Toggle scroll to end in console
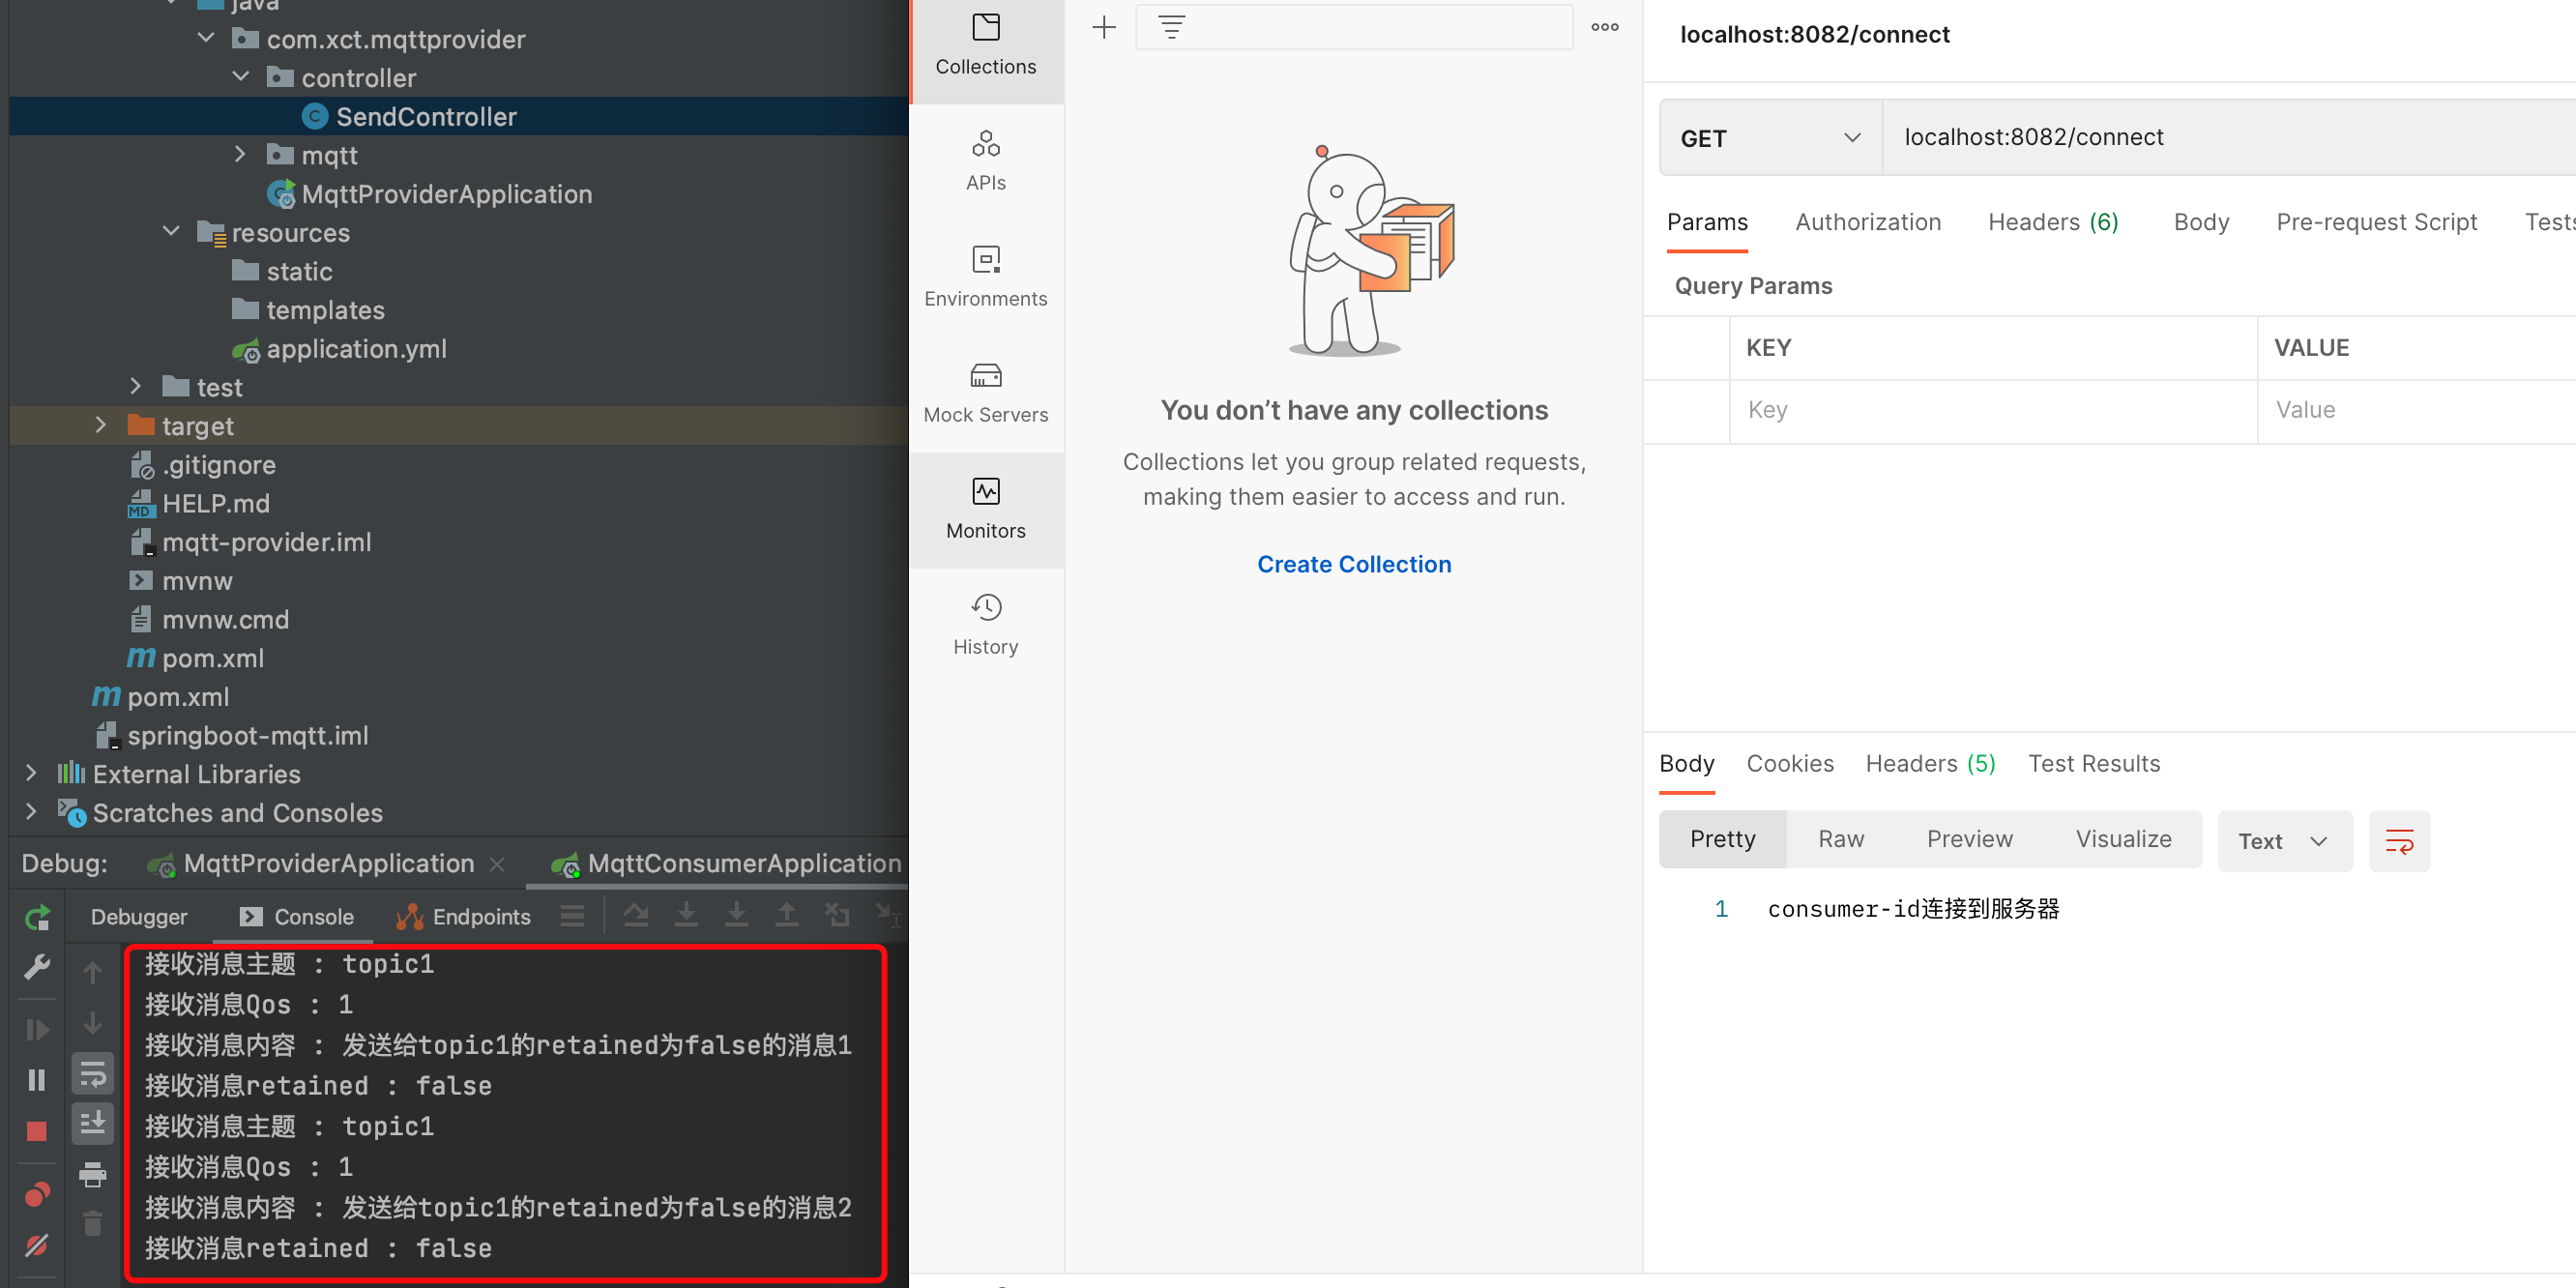The height and width of the screenshot is (1288, 2576). (93, 1123)
